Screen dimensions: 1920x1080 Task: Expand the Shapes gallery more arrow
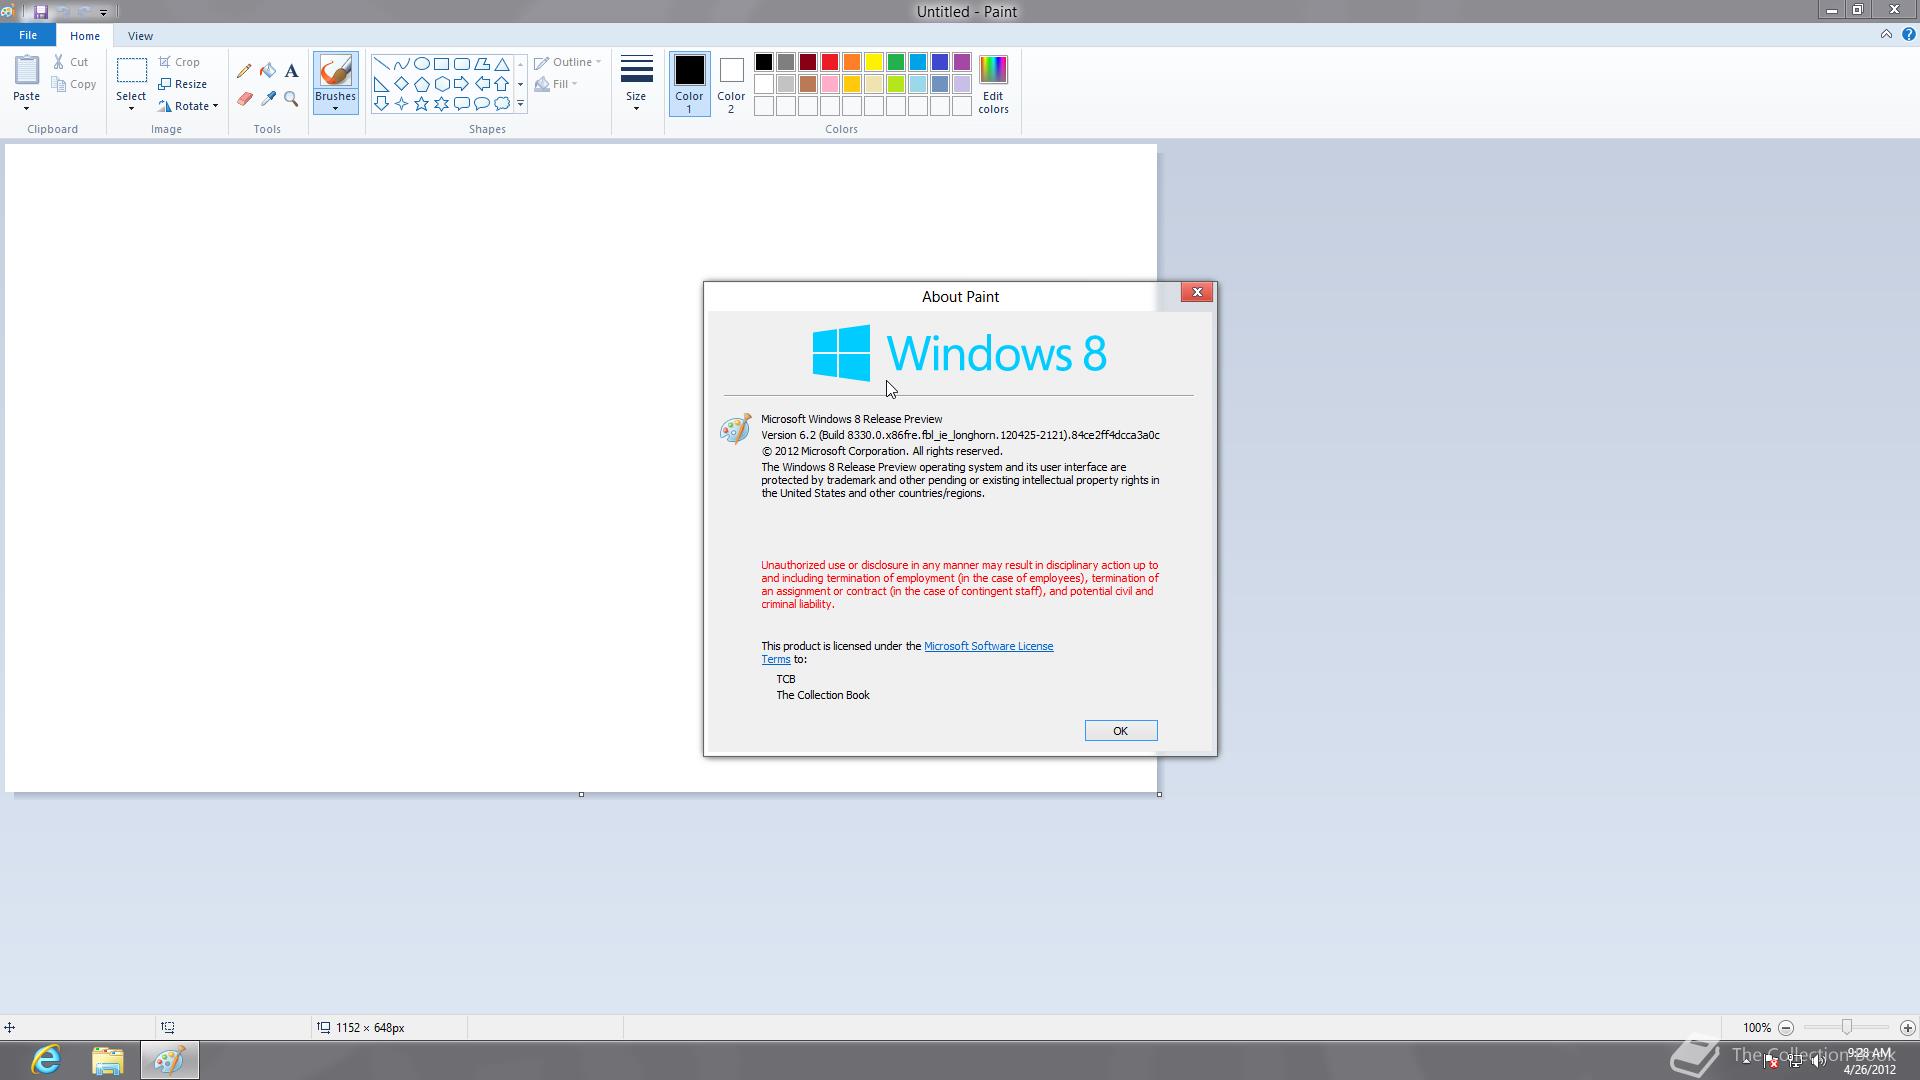[x=520, y=104]
